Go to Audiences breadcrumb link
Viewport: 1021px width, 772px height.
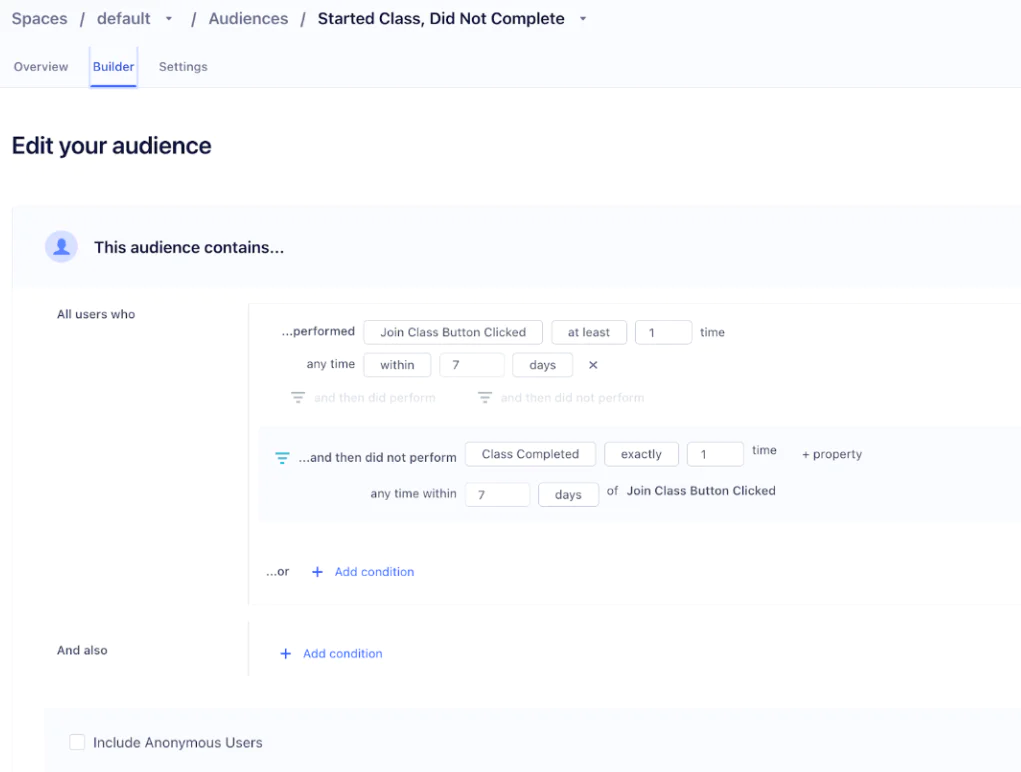(248, 19)
